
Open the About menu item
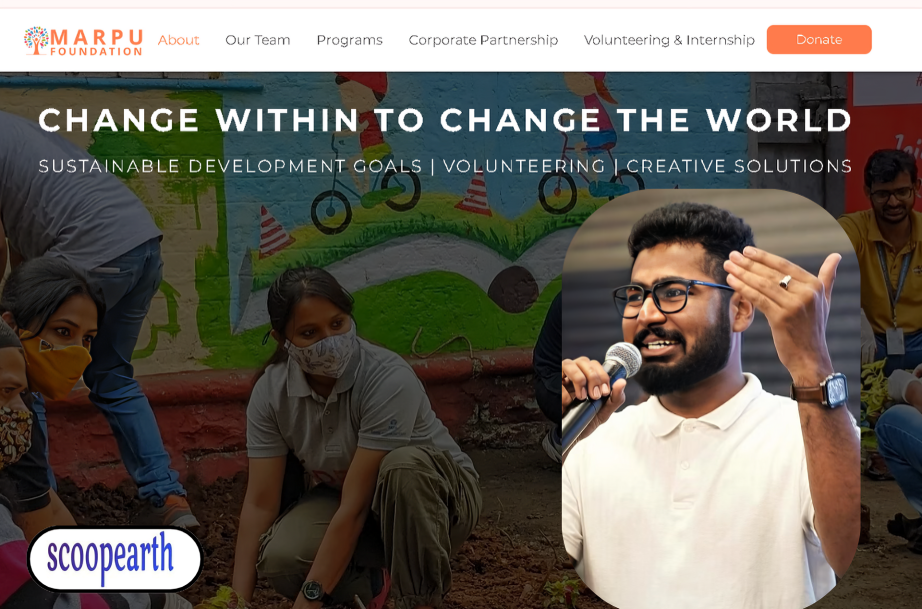pos(178,40)
